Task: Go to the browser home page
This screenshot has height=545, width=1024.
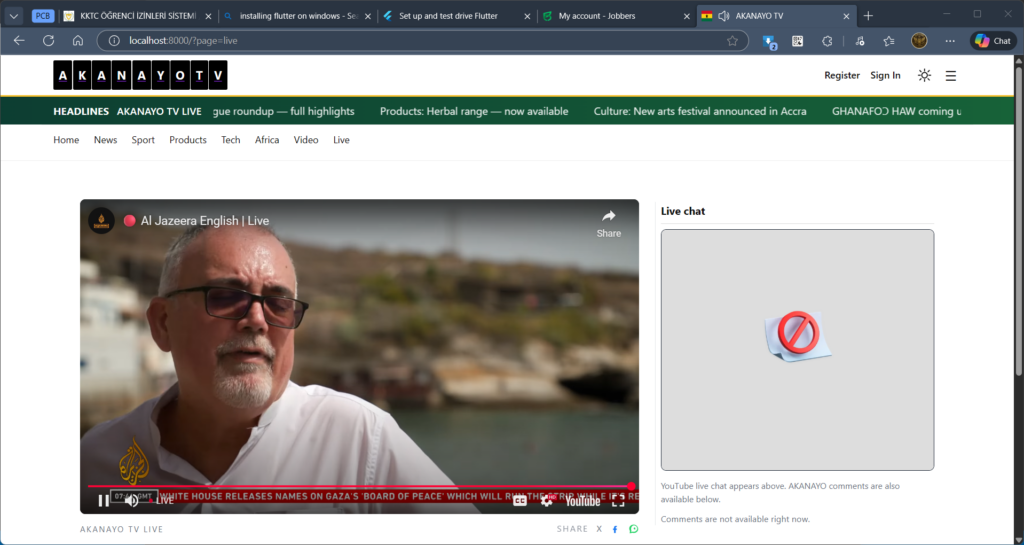Action: 78,40
